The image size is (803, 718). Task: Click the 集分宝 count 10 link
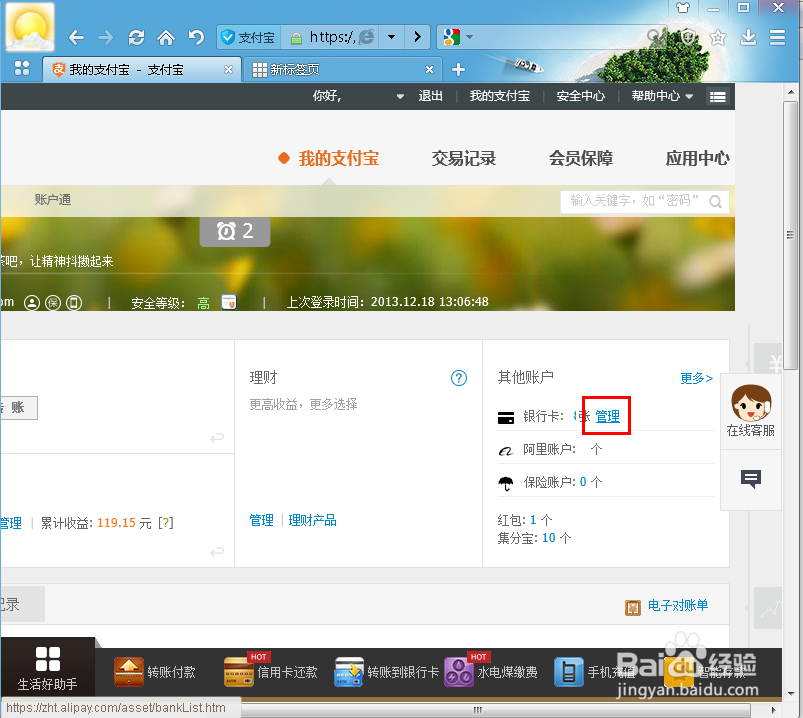(x=548, y=538)
